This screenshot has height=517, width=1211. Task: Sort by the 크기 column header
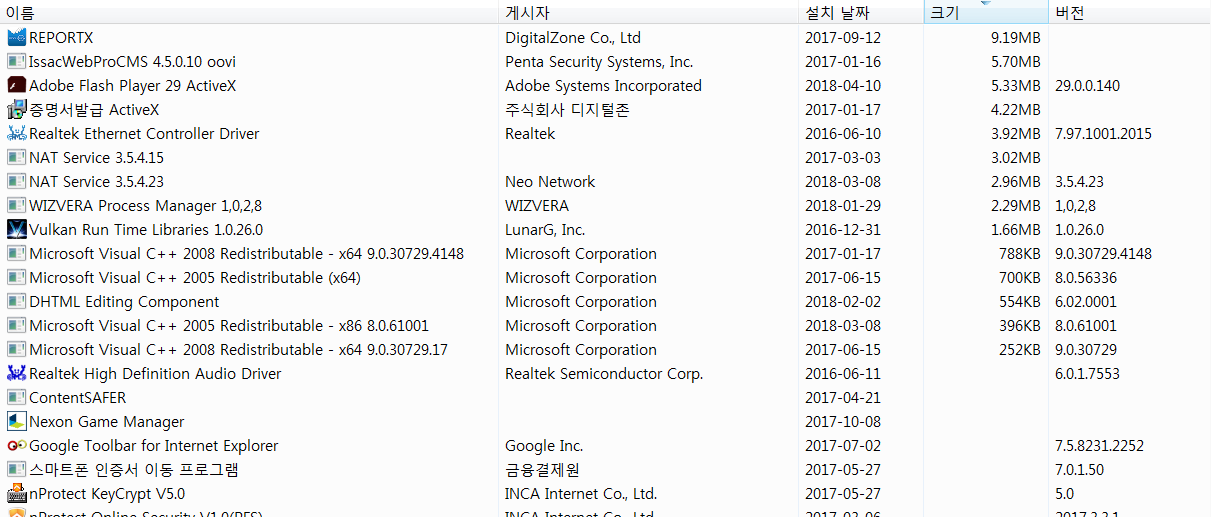pos(986,13)
